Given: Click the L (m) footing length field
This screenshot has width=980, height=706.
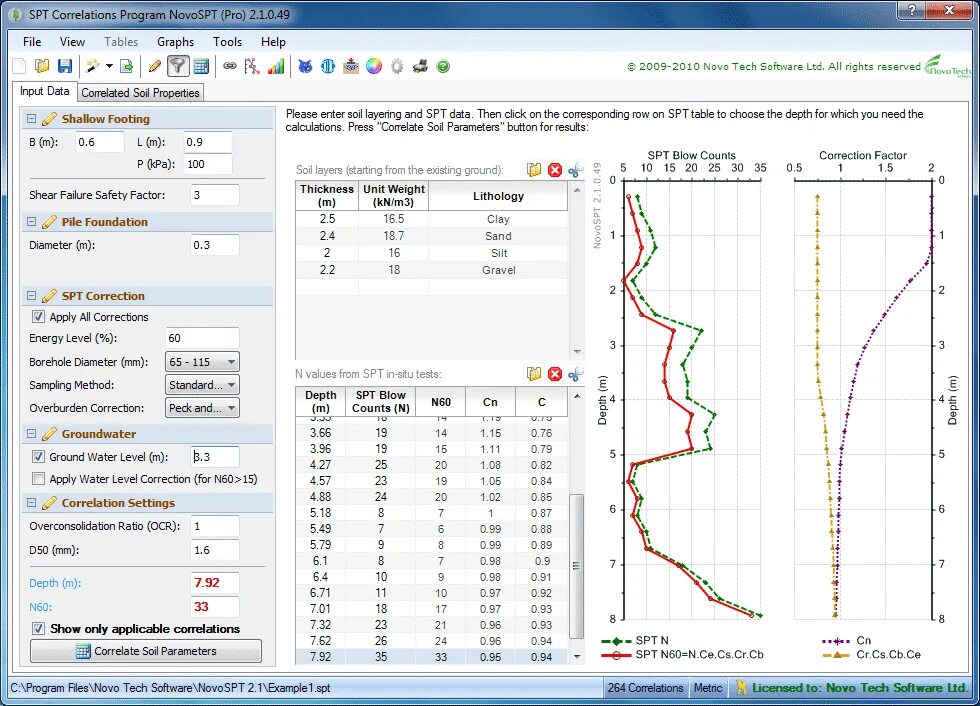Looking at the screenshot, I should tap(208, 142).
